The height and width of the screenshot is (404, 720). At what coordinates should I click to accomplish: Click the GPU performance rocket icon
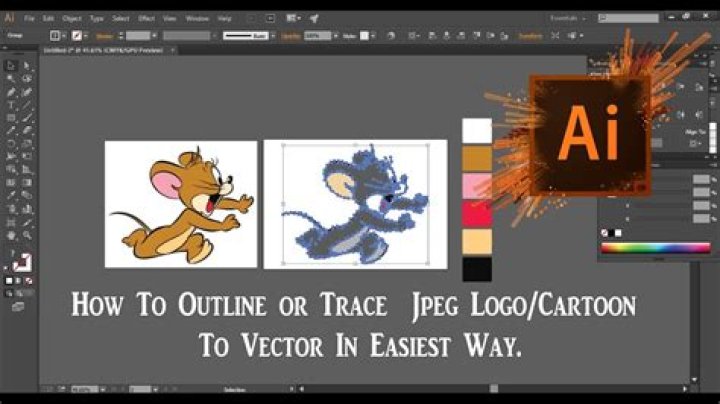coord(314,18)
